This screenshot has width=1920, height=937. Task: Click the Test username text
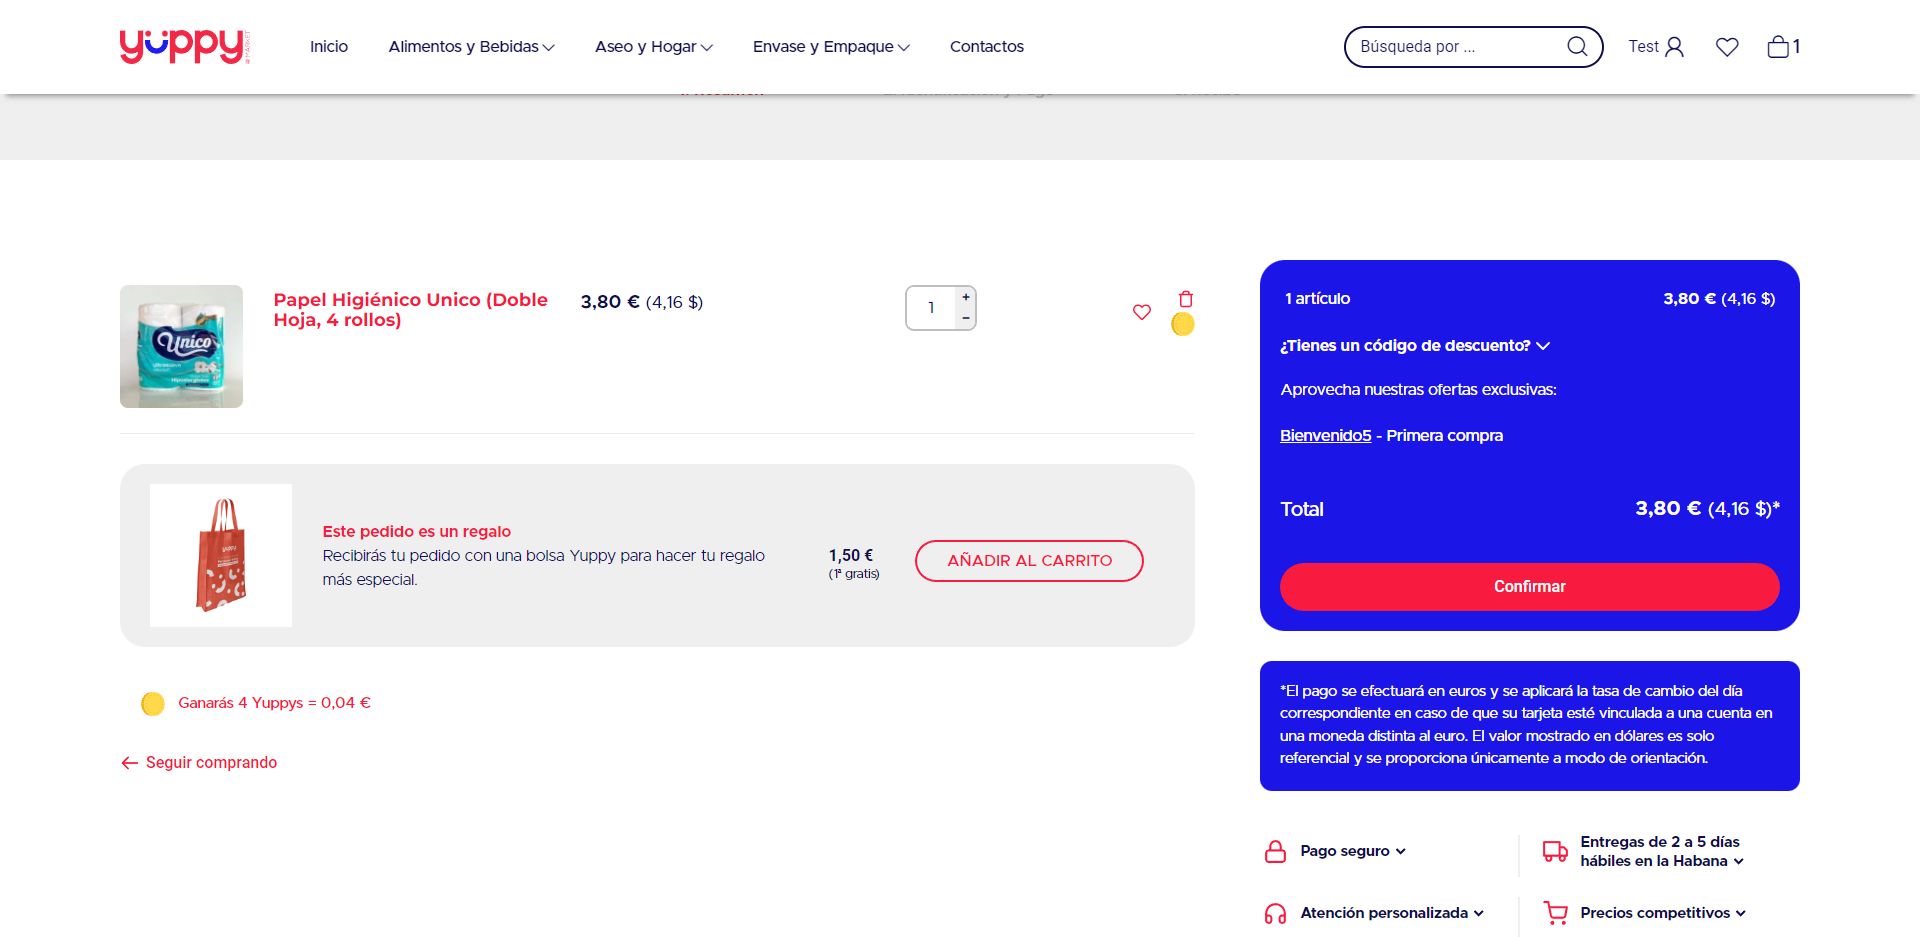point(1643,47)
